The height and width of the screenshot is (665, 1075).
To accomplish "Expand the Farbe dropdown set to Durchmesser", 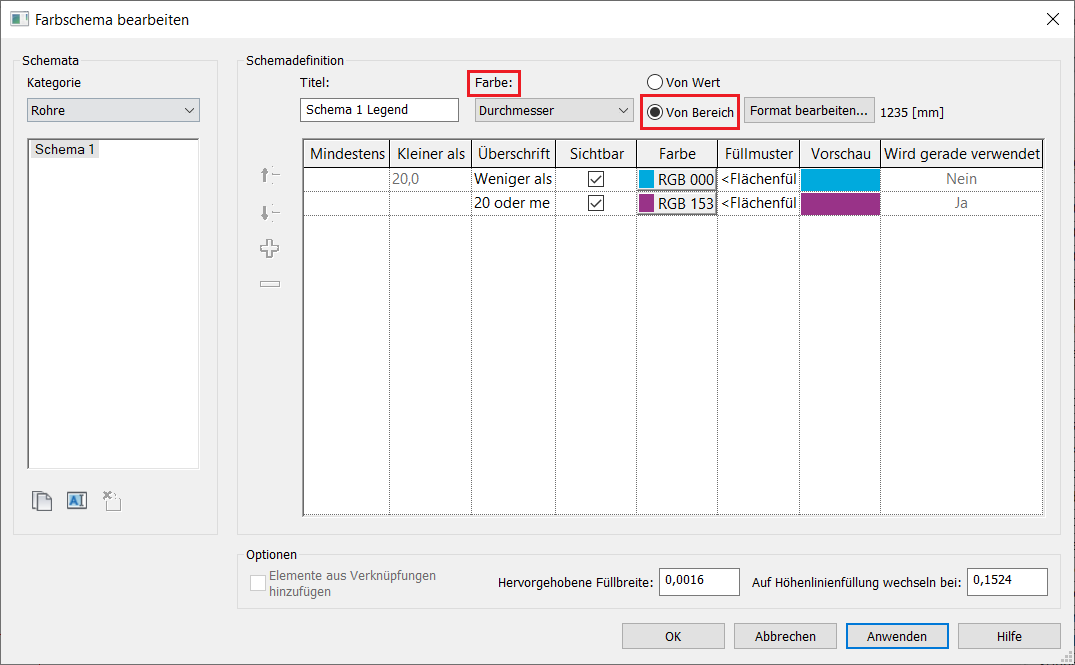I will tap(552, 111).
